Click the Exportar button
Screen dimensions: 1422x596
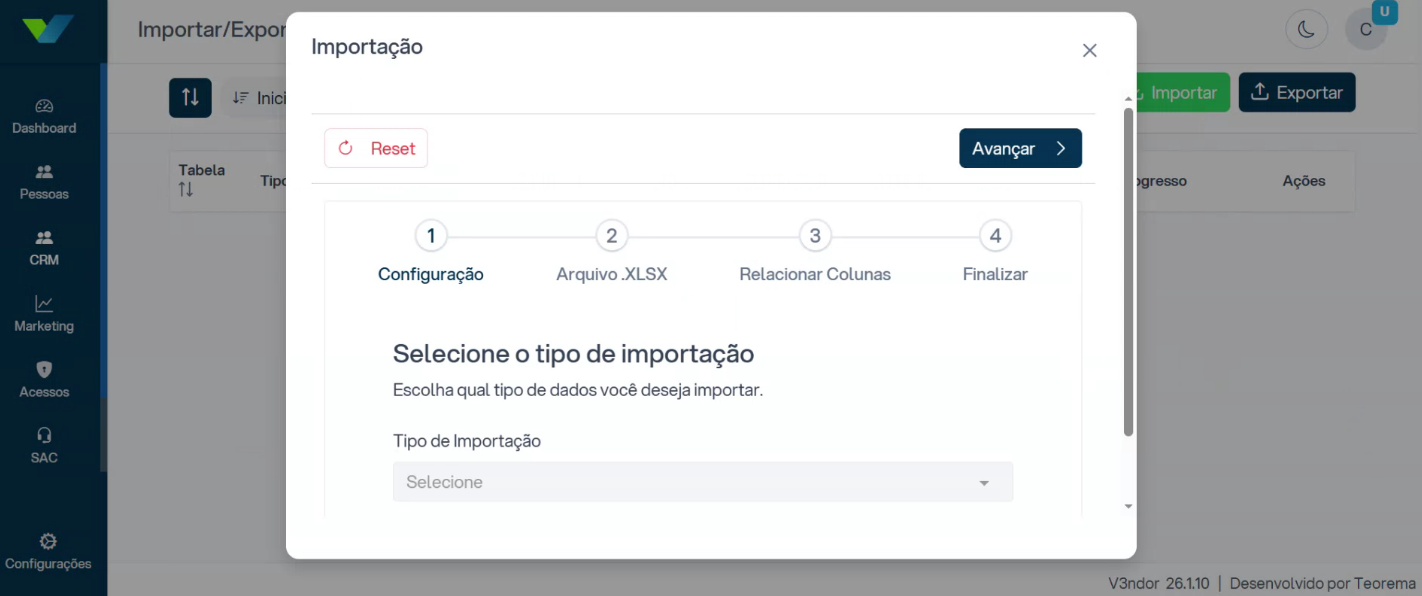[x=1297, y=92]
